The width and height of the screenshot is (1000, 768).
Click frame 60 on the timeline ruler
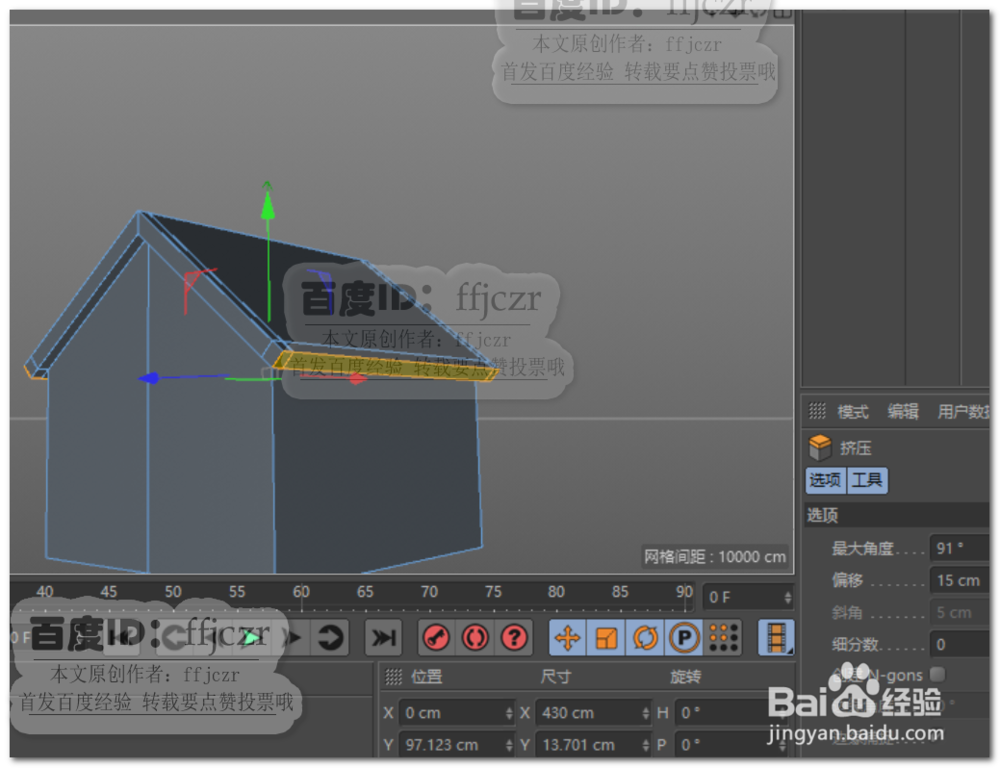301,592
